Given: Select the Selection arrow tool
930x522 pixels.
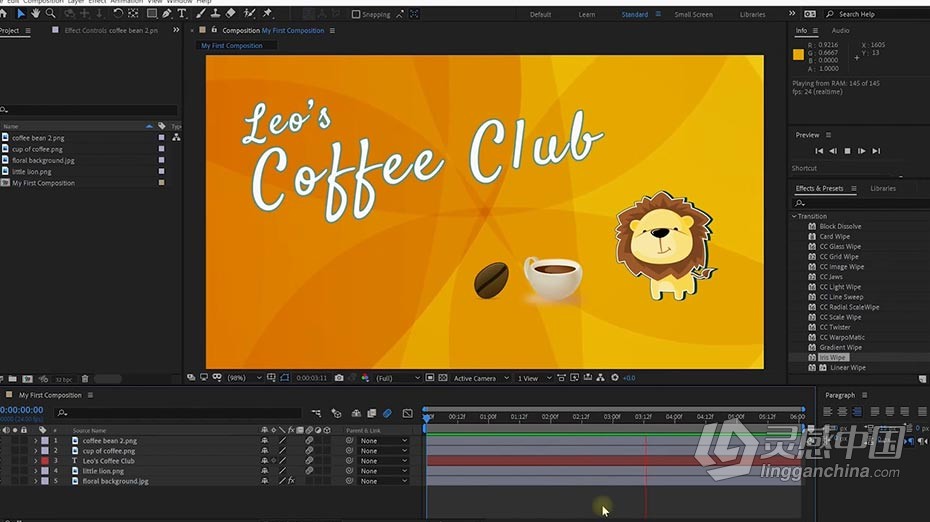Looking at the screenshot, I should click(21, 13).
